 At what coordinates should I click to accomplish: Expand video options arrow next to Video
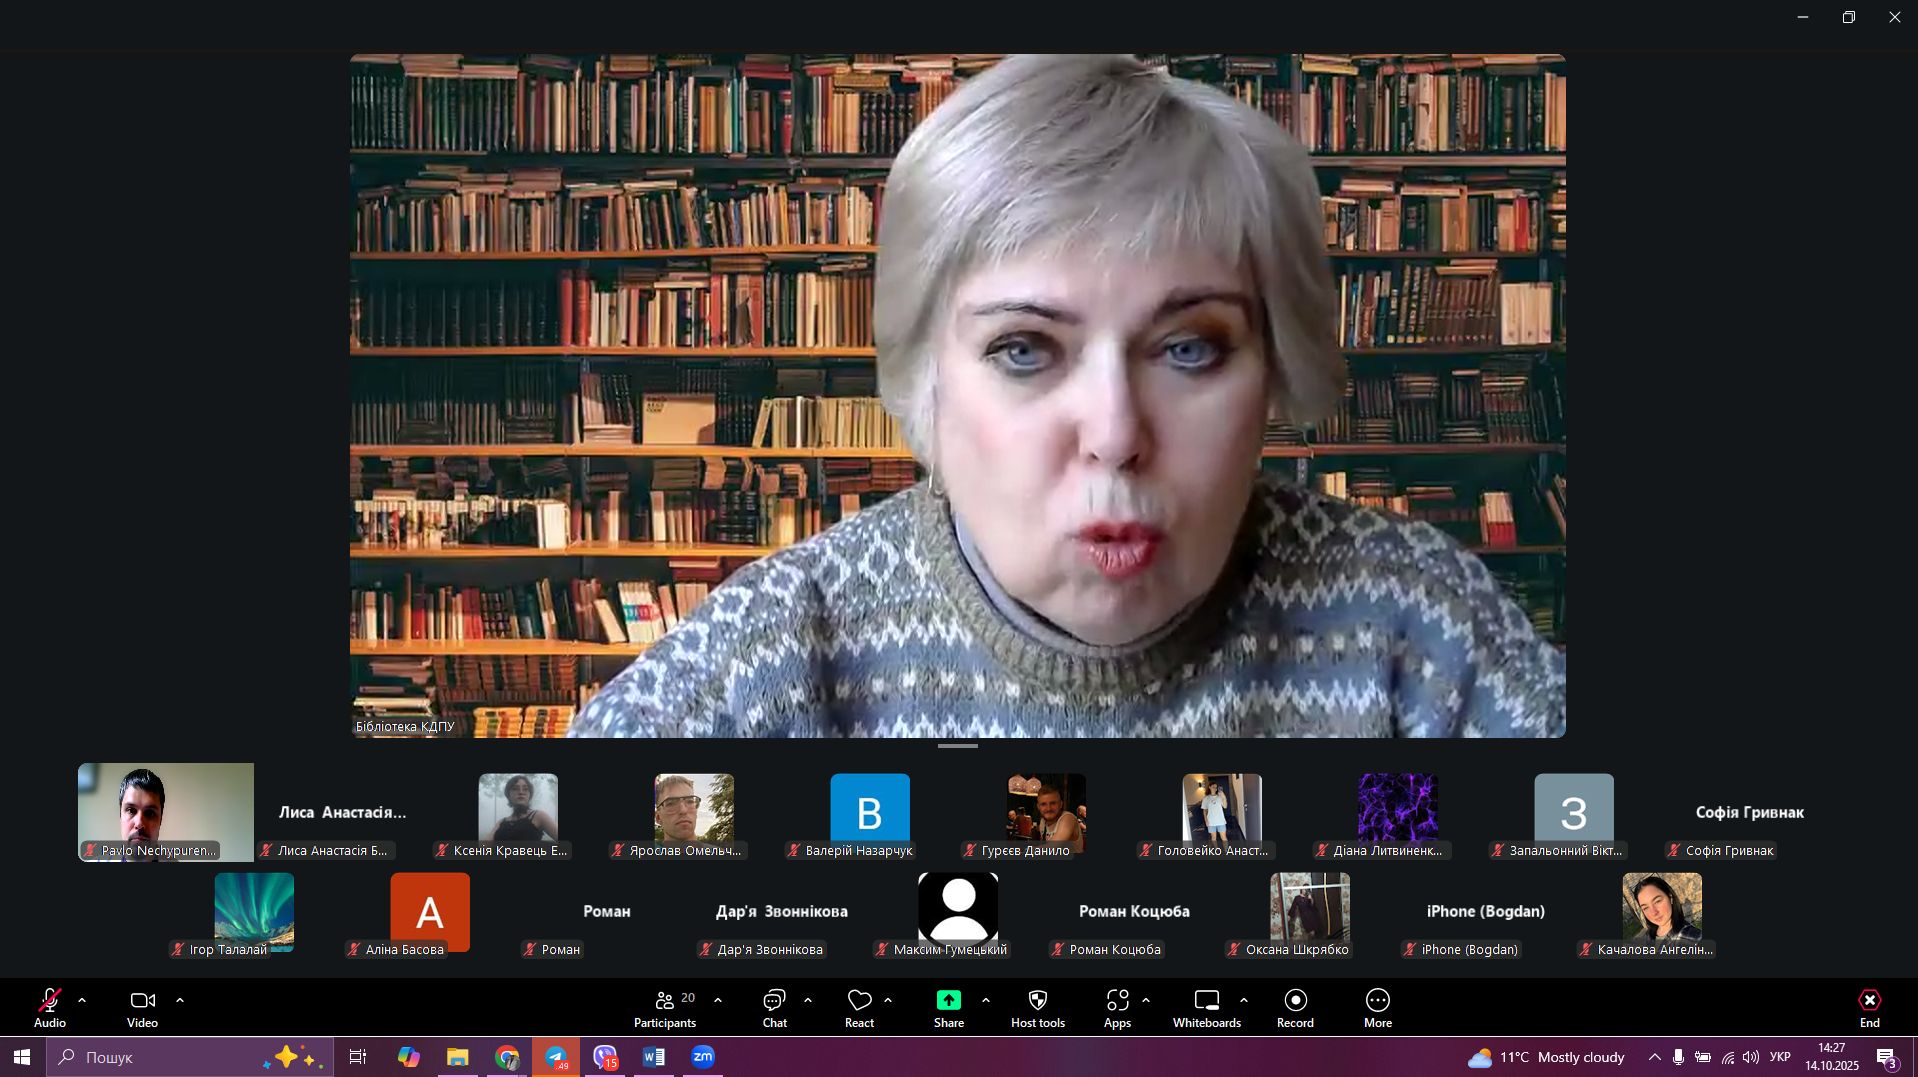point(180,1000)
